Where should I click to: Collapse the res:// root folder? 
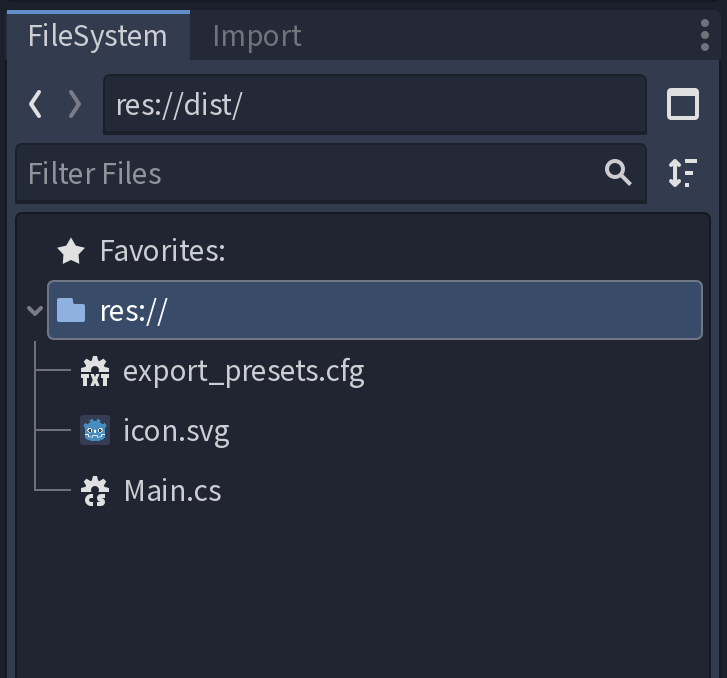point(35,311)
